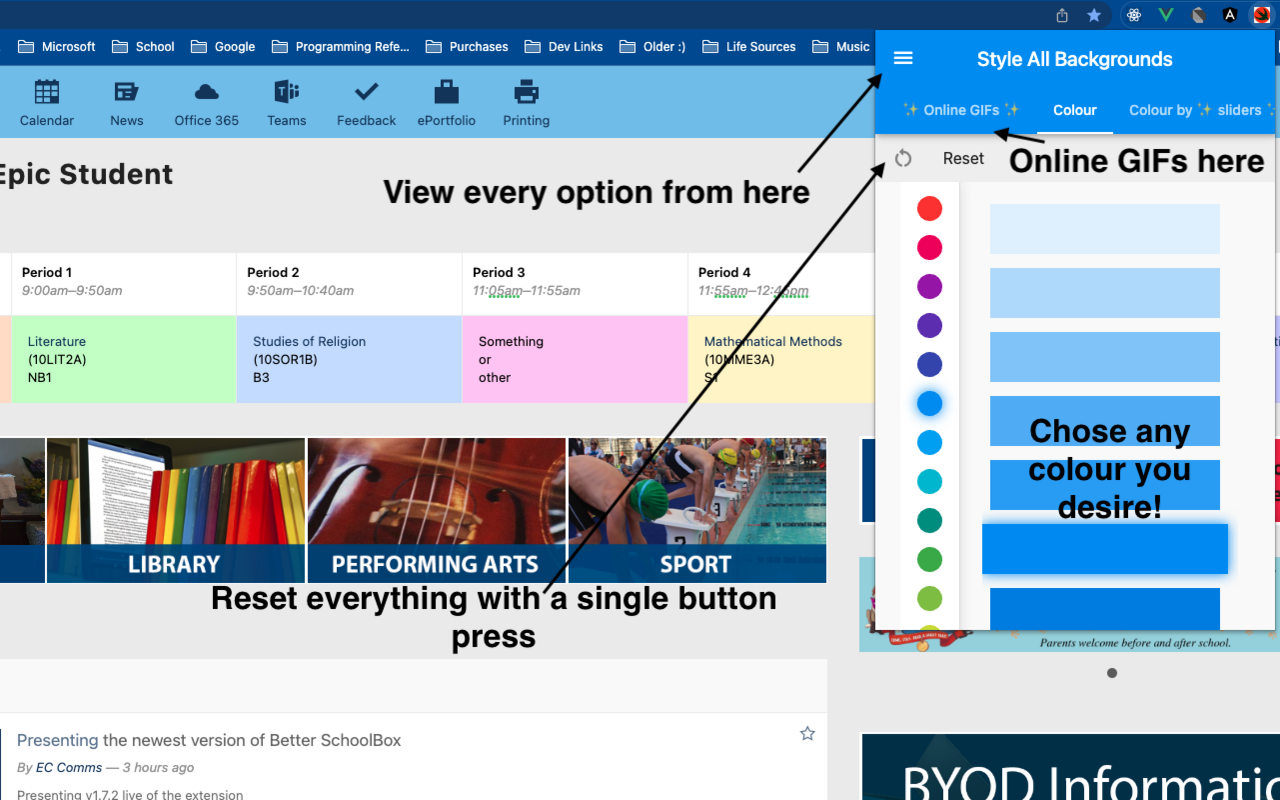Open the Calendar icon in navigation bar
Image resolution: width=1280 pixels, height=800 pixels.
(x=47, y=93)
